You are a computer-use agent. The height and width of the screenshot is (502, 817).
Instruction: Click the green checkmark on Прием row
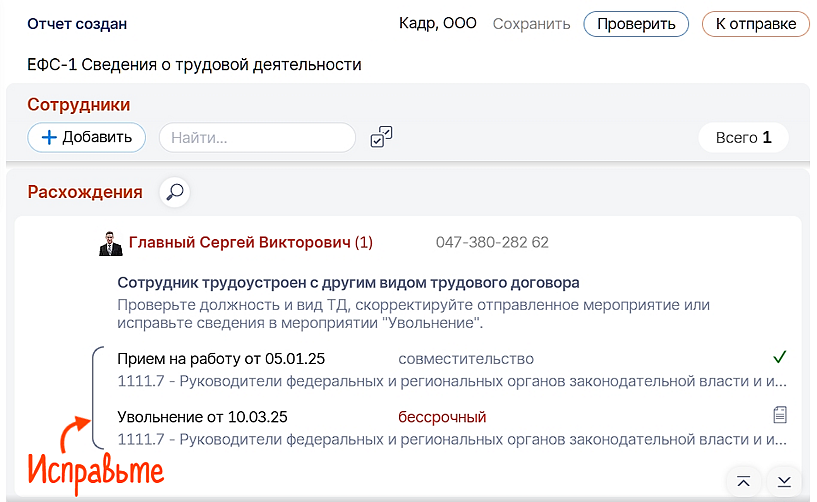[780, 357]
